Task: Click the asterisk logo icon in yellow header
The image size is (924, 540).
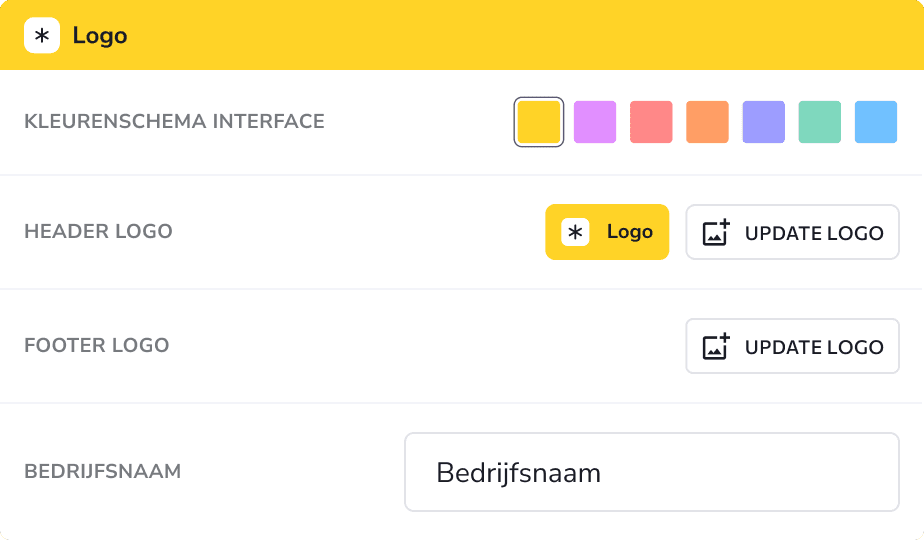Action: pyautogui.click(x=42, y=35)
